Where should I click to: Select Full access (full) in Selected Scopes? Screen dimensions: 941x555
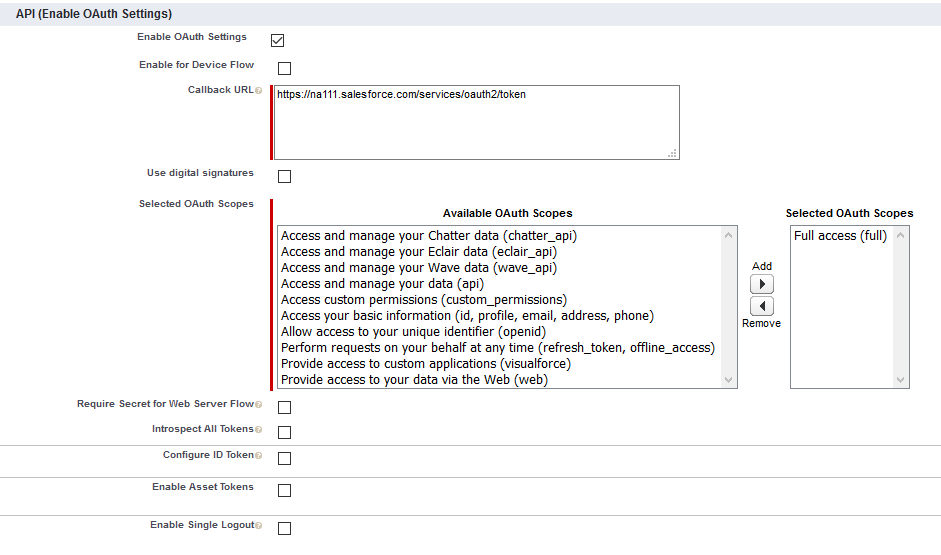(x=840, y=236)
